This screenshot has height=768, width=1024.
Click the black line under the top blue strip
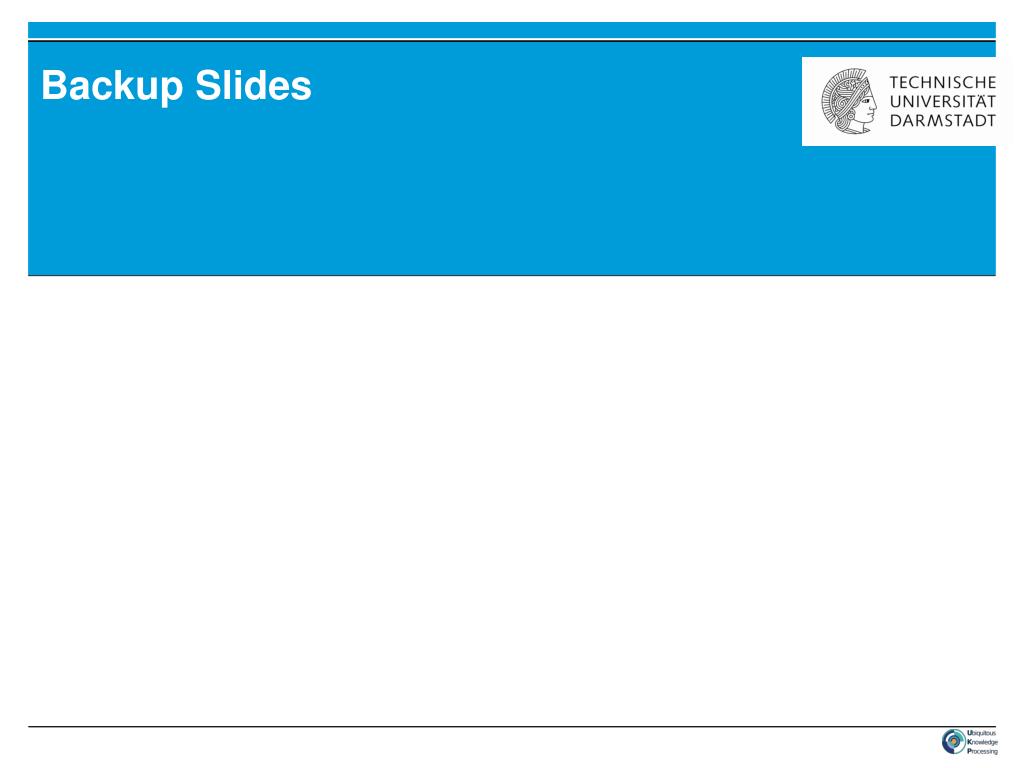coord(512,40)
